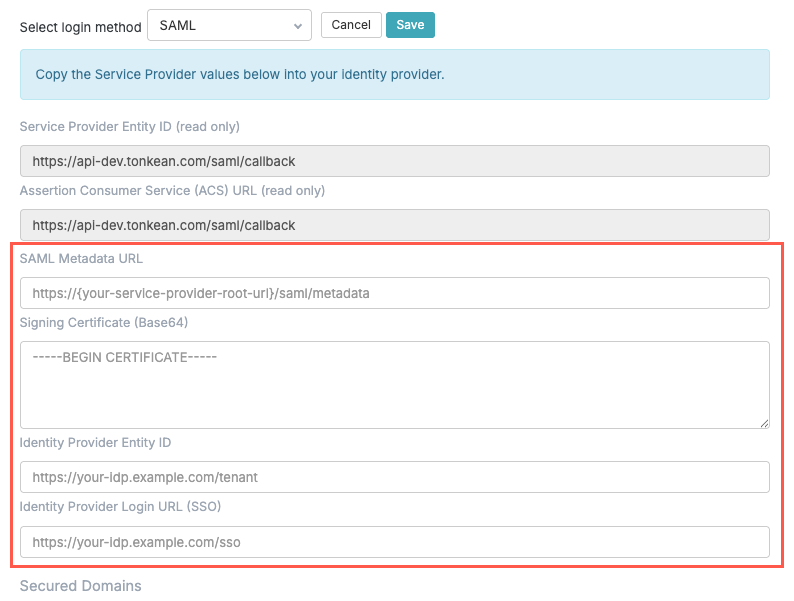The width and height of the screenshot is (794, 601).
Task: Click the "Select login method" label
Action: 81,27
